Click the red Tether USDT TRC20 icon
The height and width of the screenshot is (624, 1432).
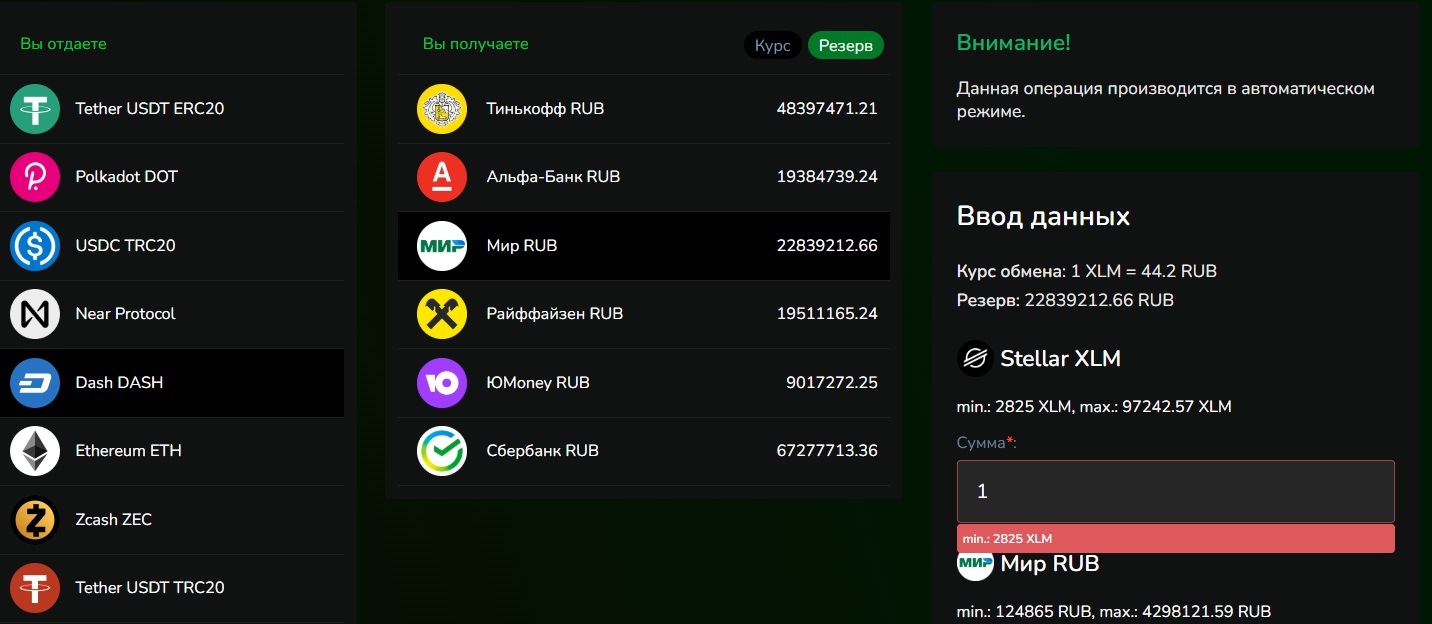[x=35, y=587]
